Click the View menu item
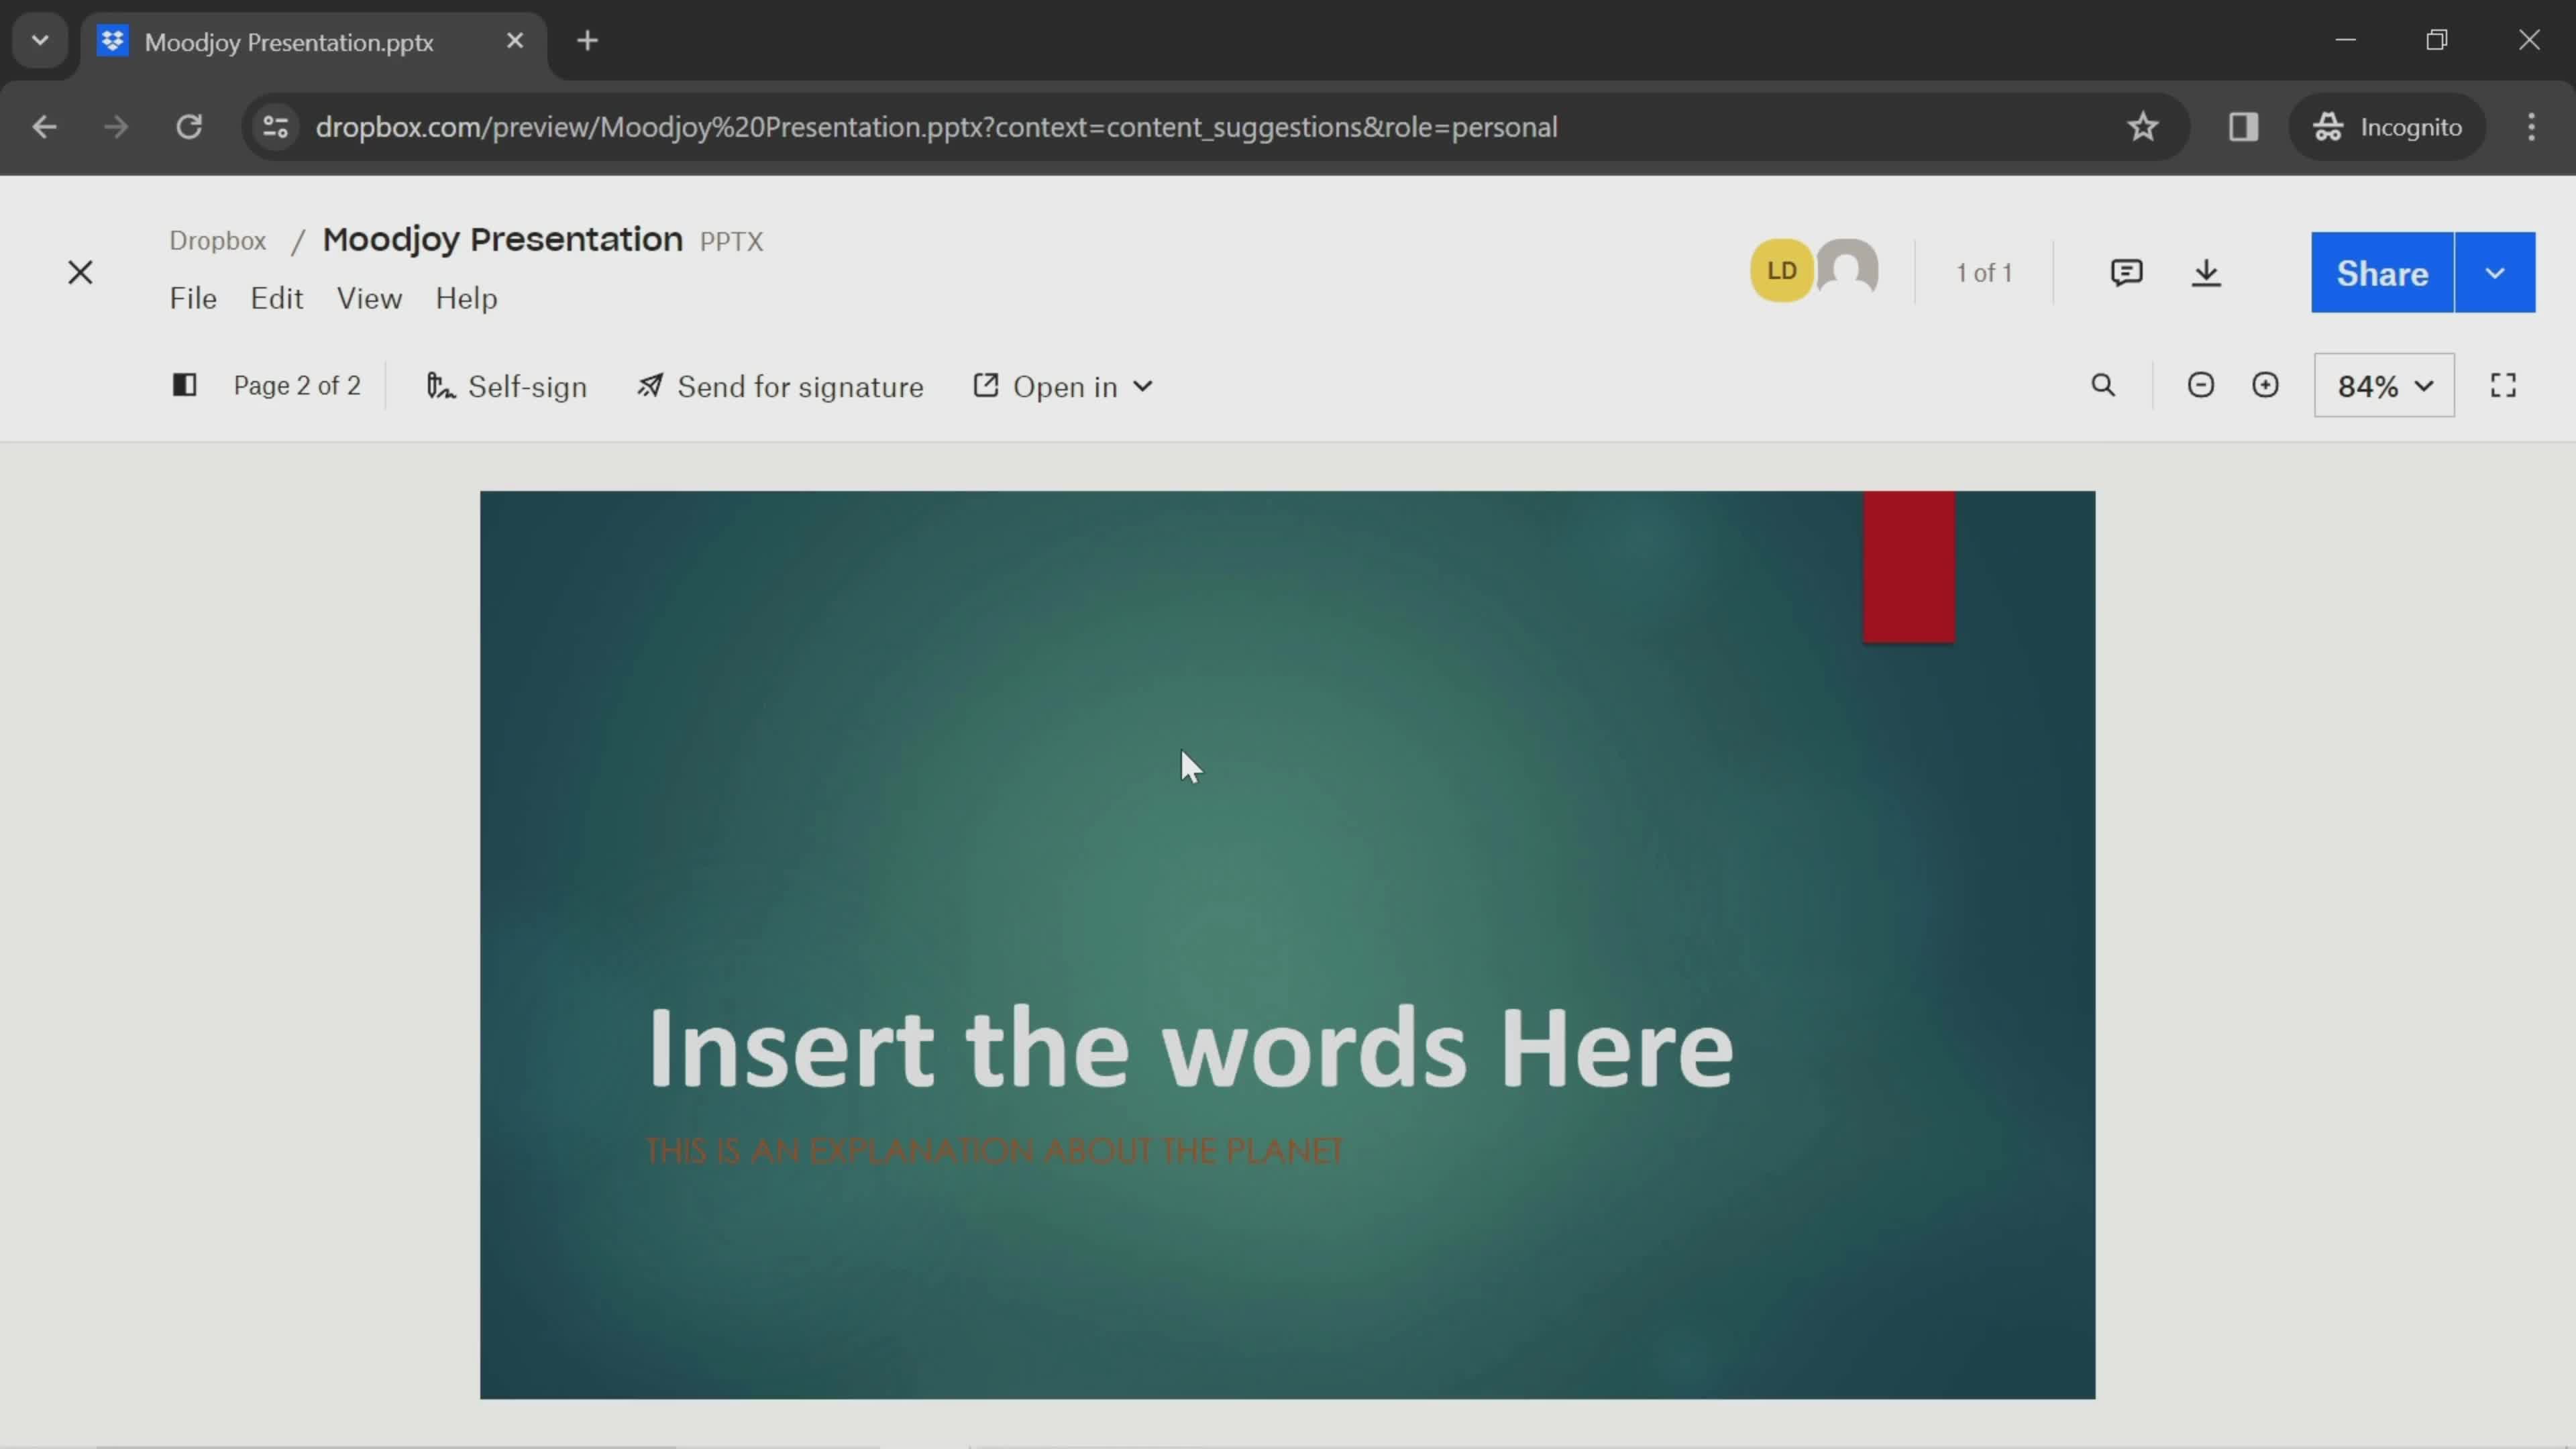This screenshot has width=2576, height=1449. 368,297
